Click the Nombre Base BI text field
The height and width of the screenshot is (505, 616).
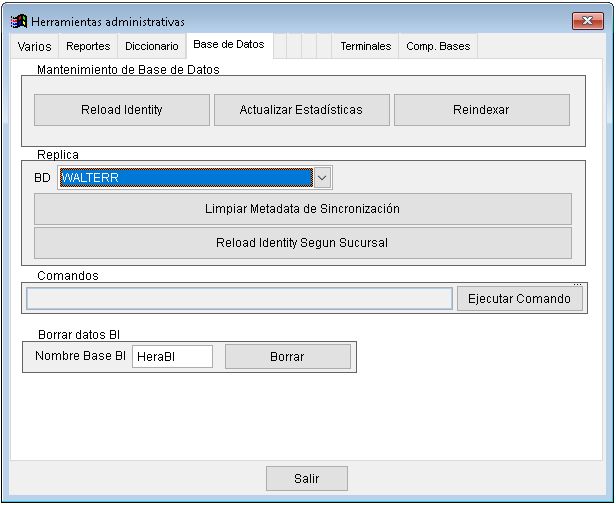click(172, 357)
